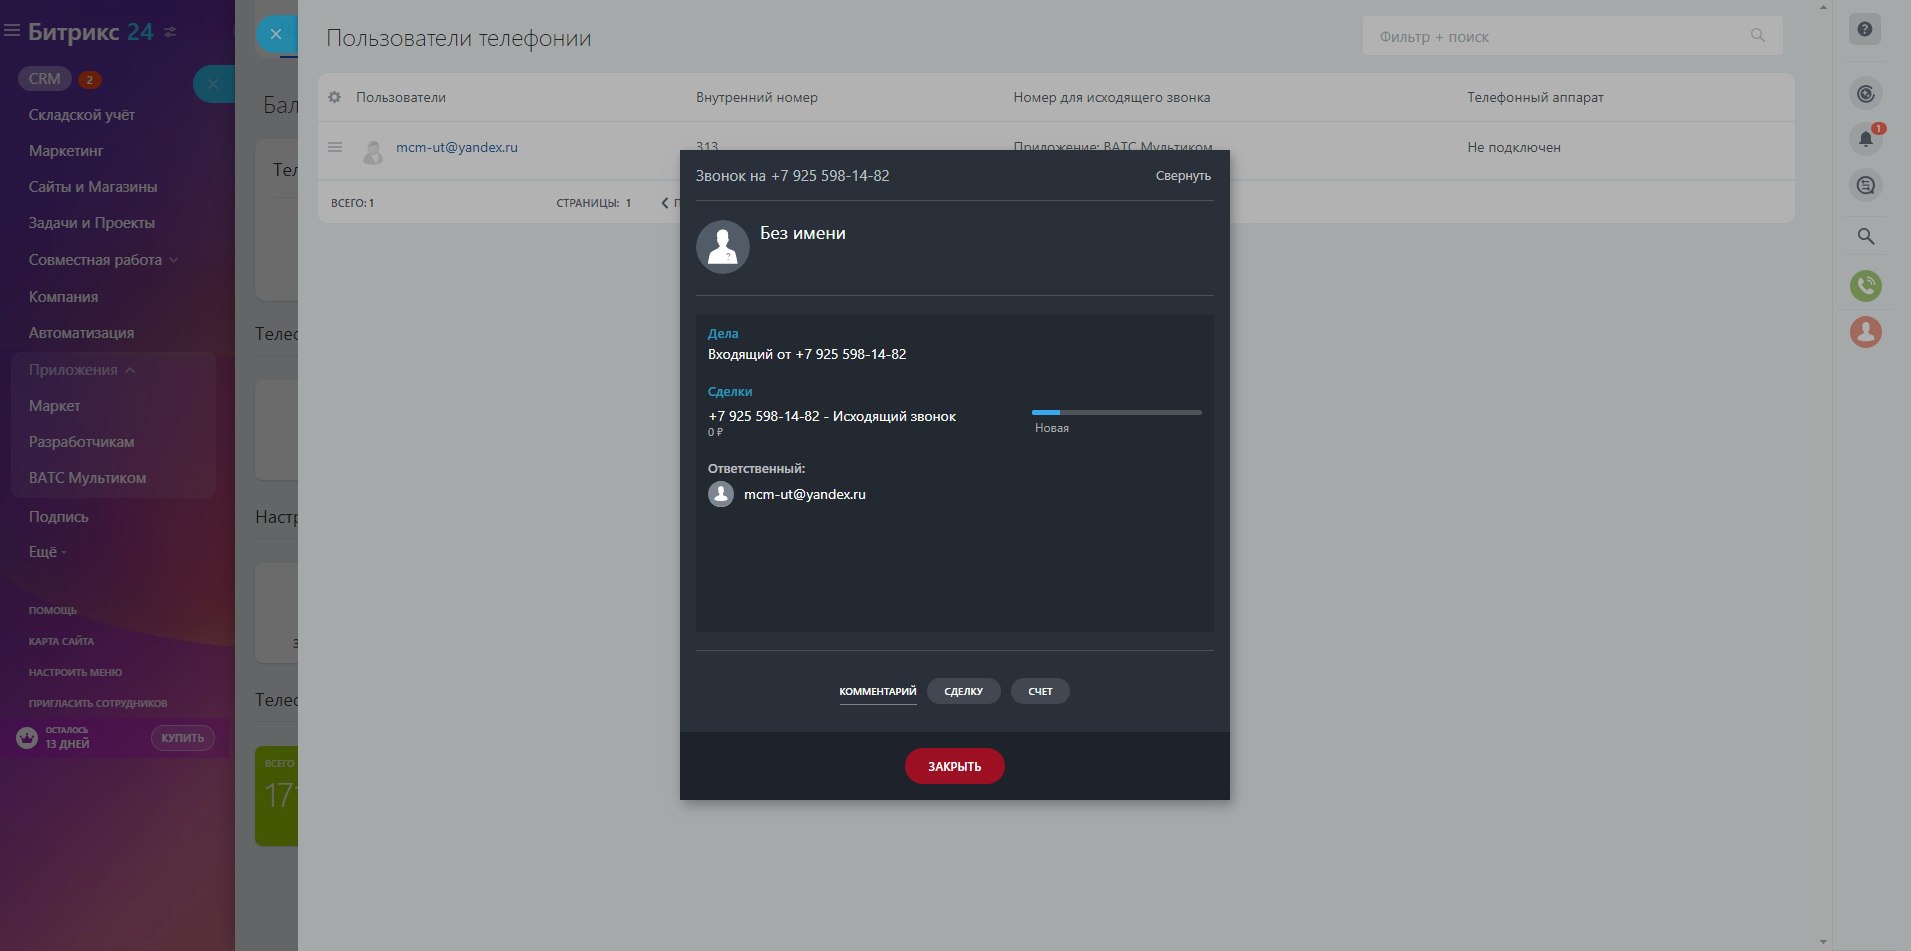This screenshot has width=1911, height=951.
Task: Close the second underlying slider panel
Action: (x=213, y=84)
